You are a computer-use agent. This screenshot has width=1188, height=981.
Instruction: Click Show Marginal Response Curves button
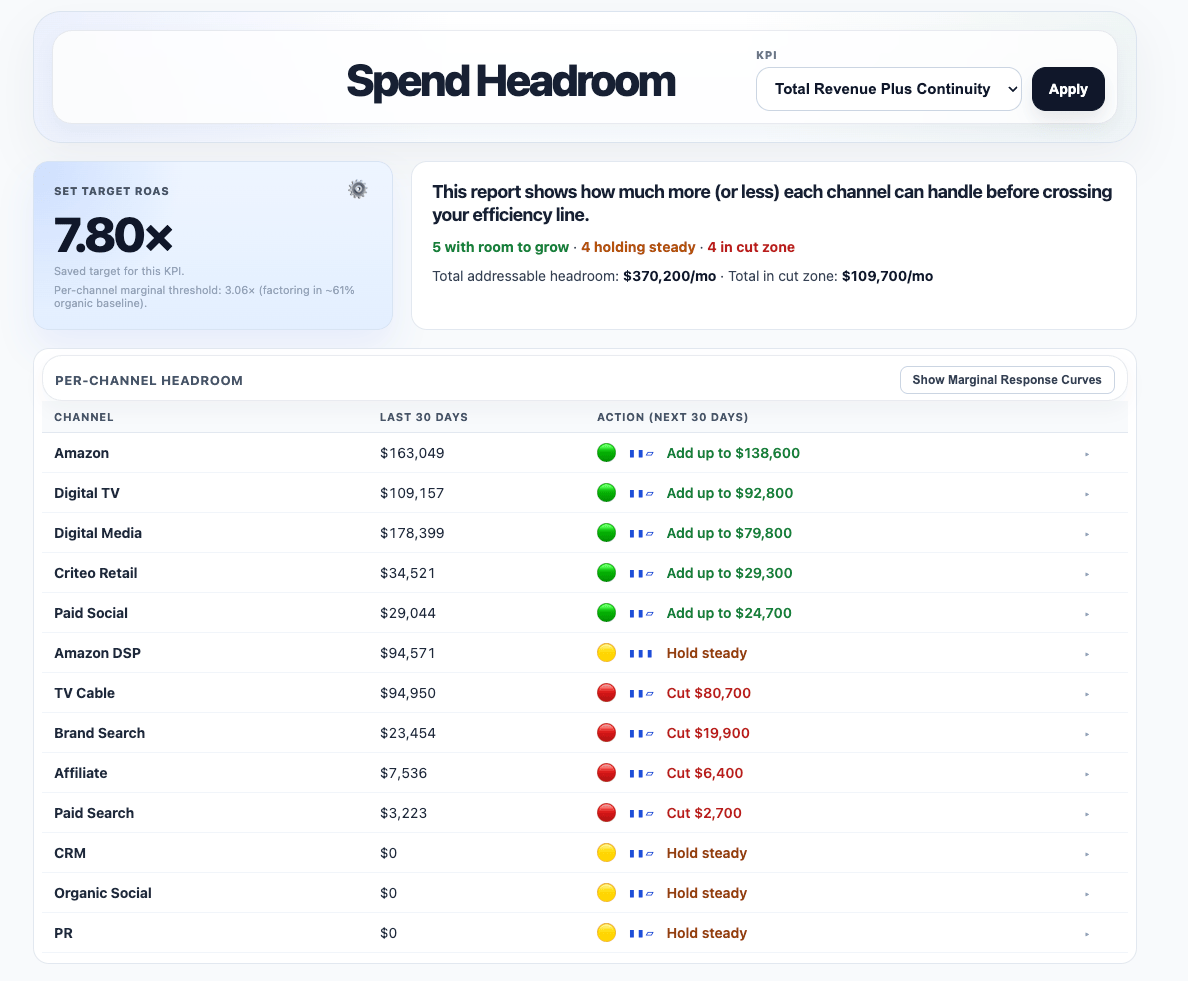(x=1007, y=380)
